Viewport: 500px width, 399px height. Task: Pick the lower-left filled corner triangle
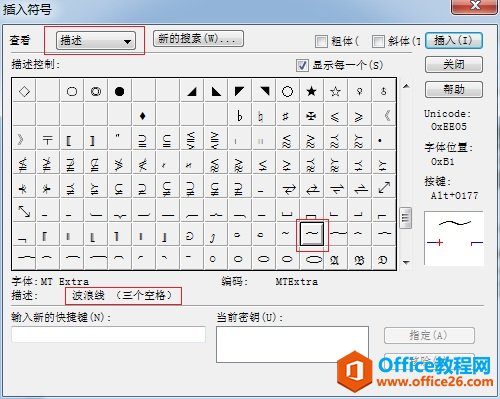(216, 91)
